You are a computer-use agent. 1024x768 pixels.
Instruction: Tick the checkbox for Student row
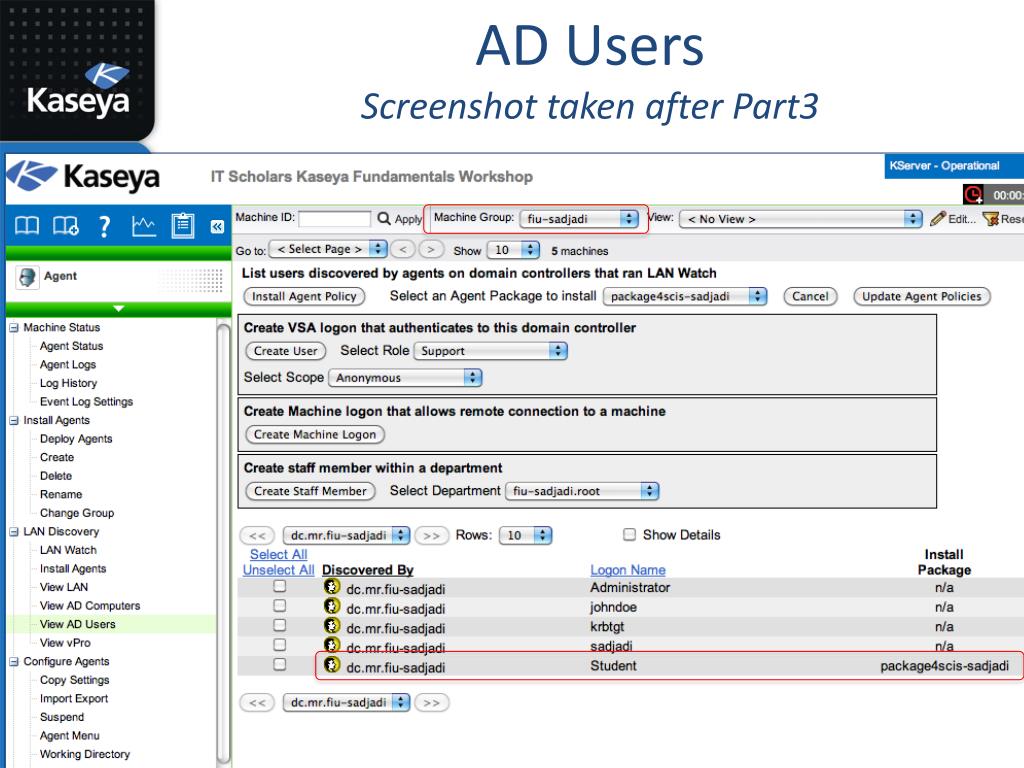(280, 664)
